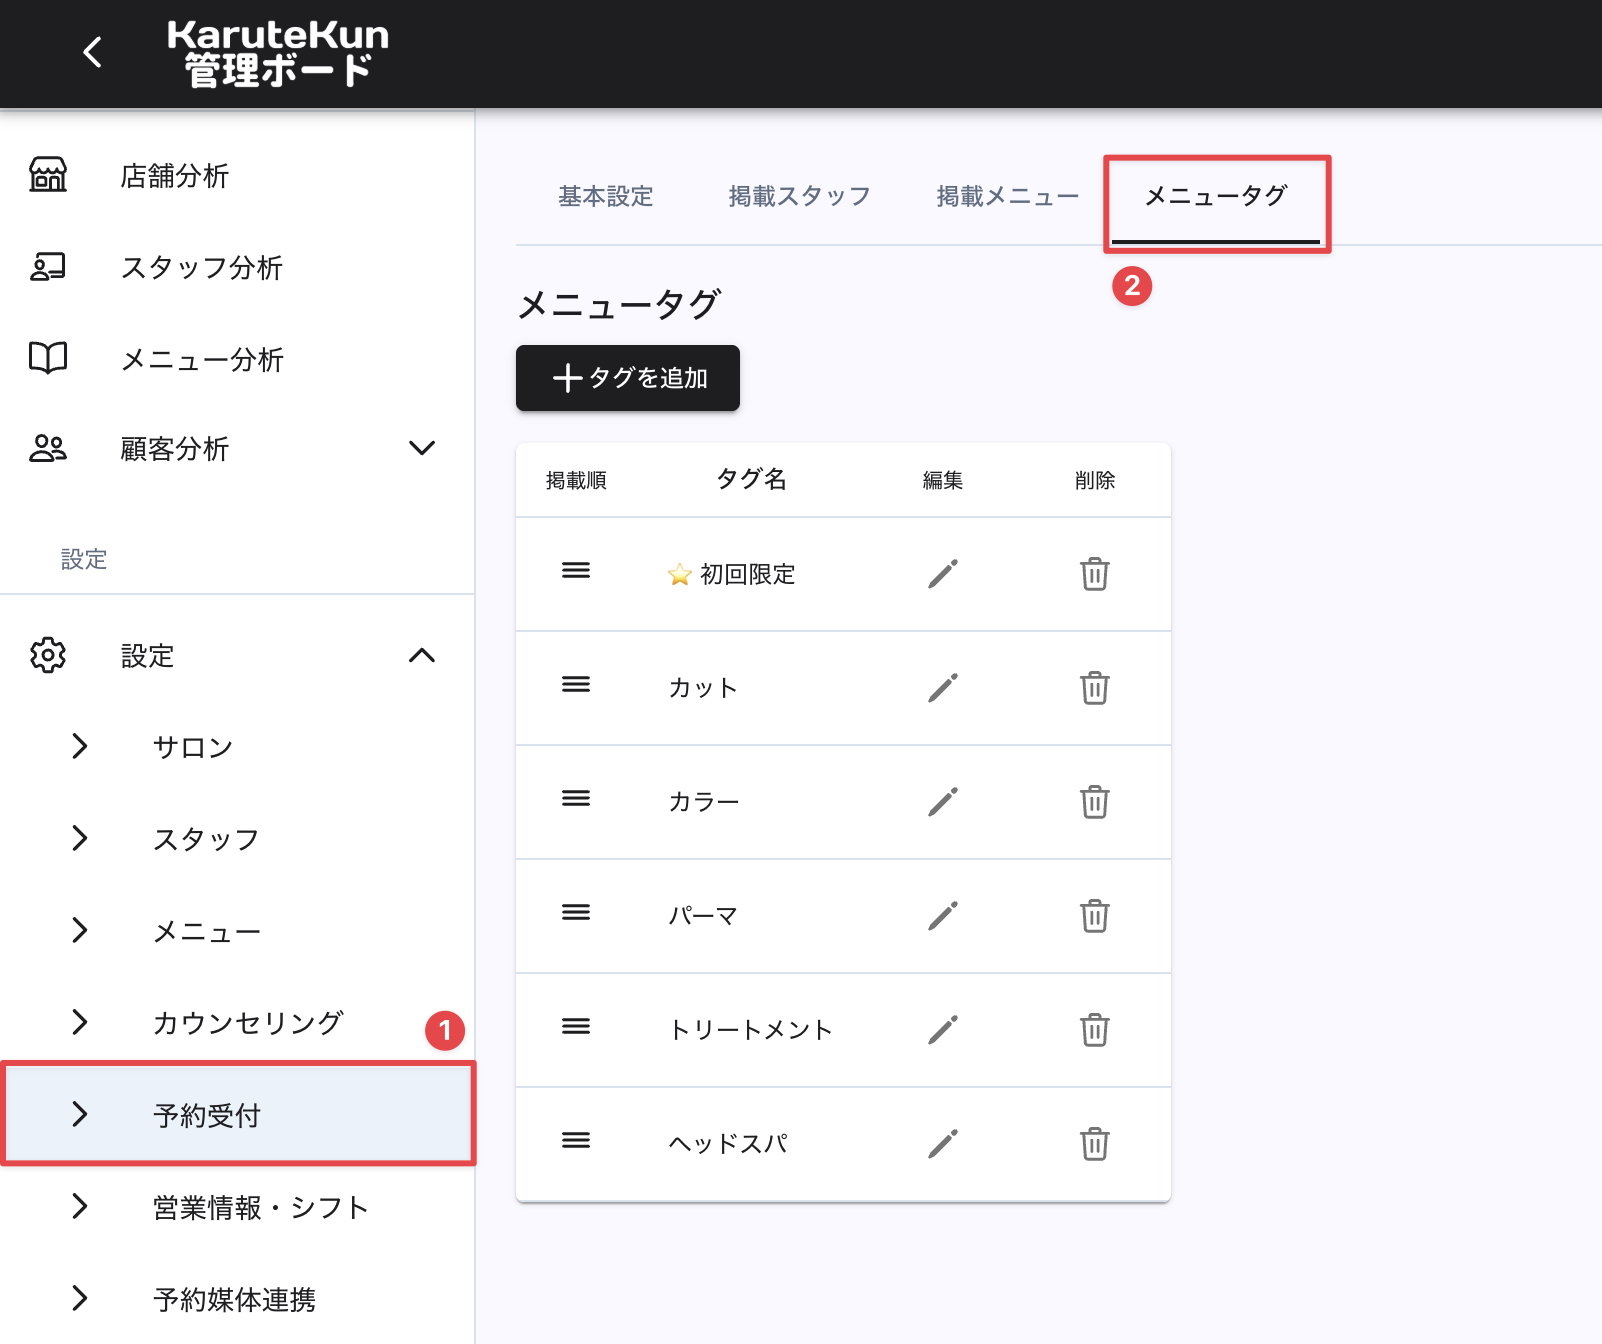Click drag handle for パーマ row

pos(576,913)
